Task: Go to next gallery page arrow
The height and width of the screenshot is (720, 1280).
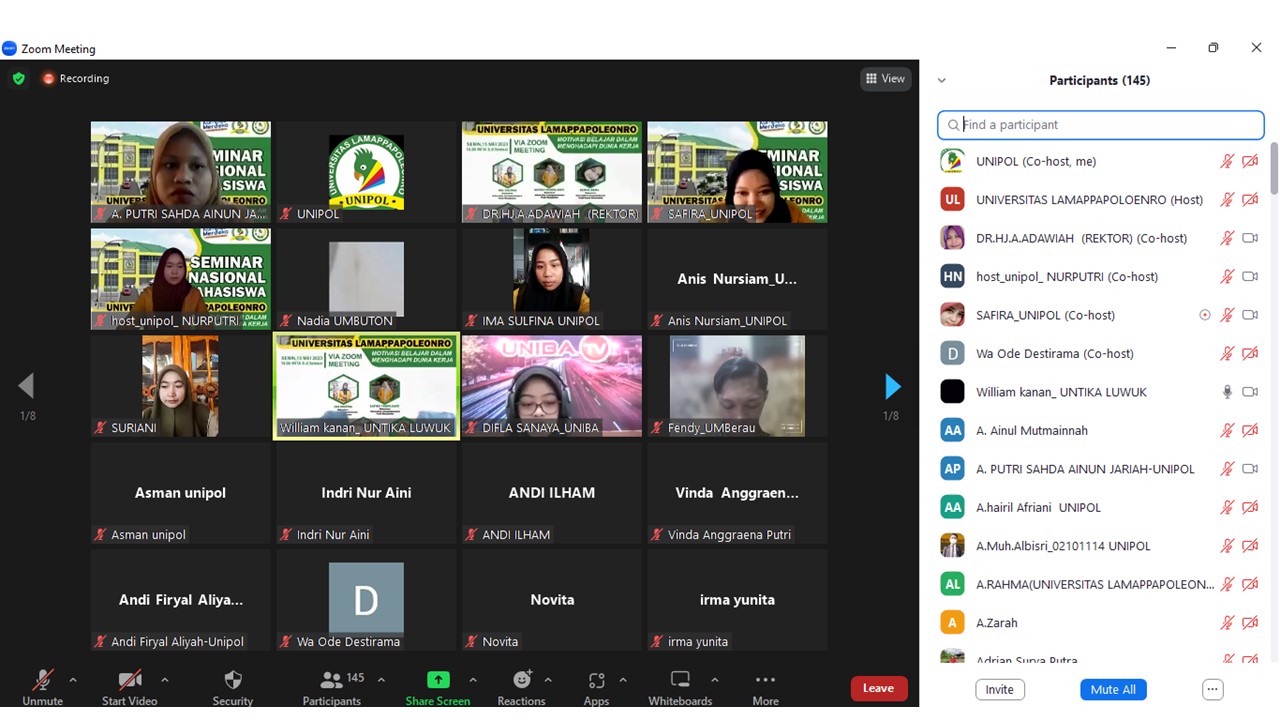Action: [x=892, y=386]
